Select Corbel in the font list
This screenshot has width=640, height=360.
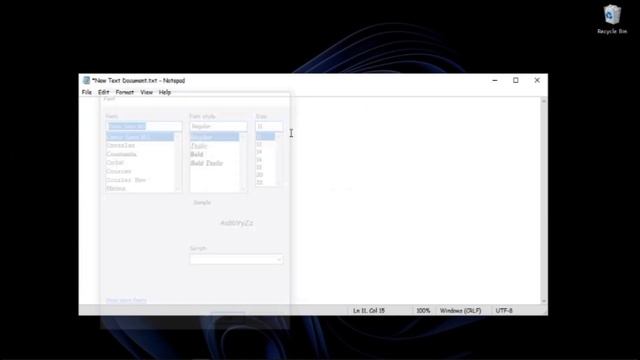[115, 162]
